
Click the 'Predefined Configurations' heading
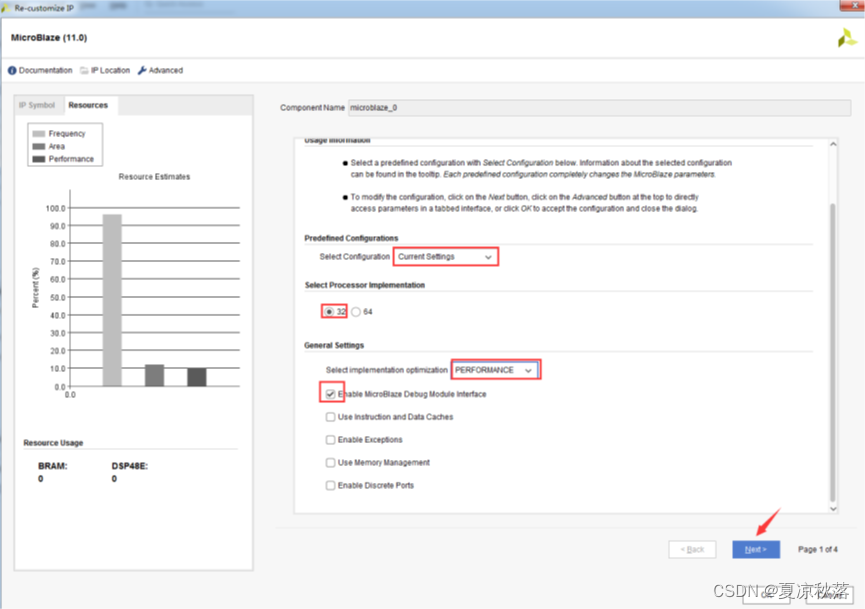coord(351,238)
